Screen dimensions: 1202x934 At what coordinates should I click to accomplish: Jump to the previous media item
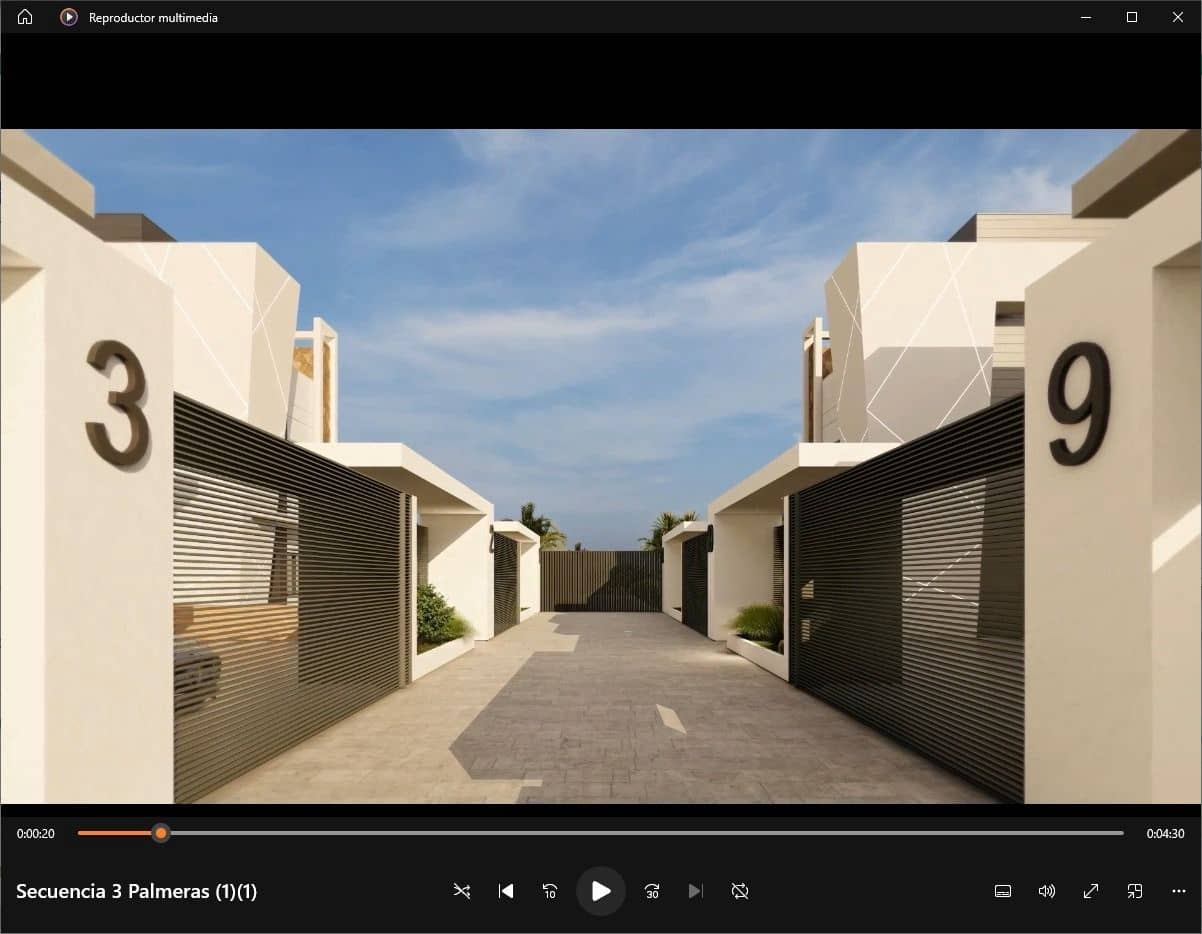506,891
